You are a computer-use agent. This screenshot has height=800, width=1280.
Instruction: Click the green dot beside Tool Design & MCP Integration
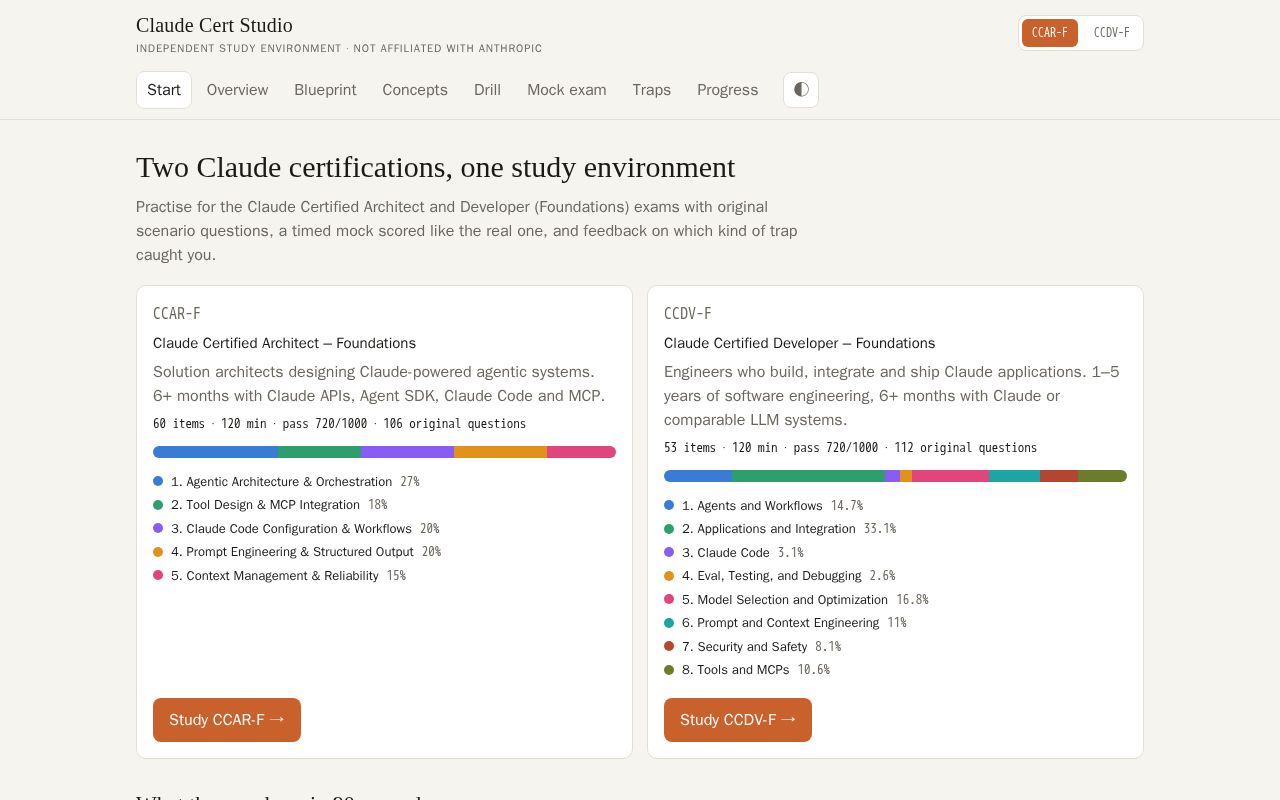(158, 505)
